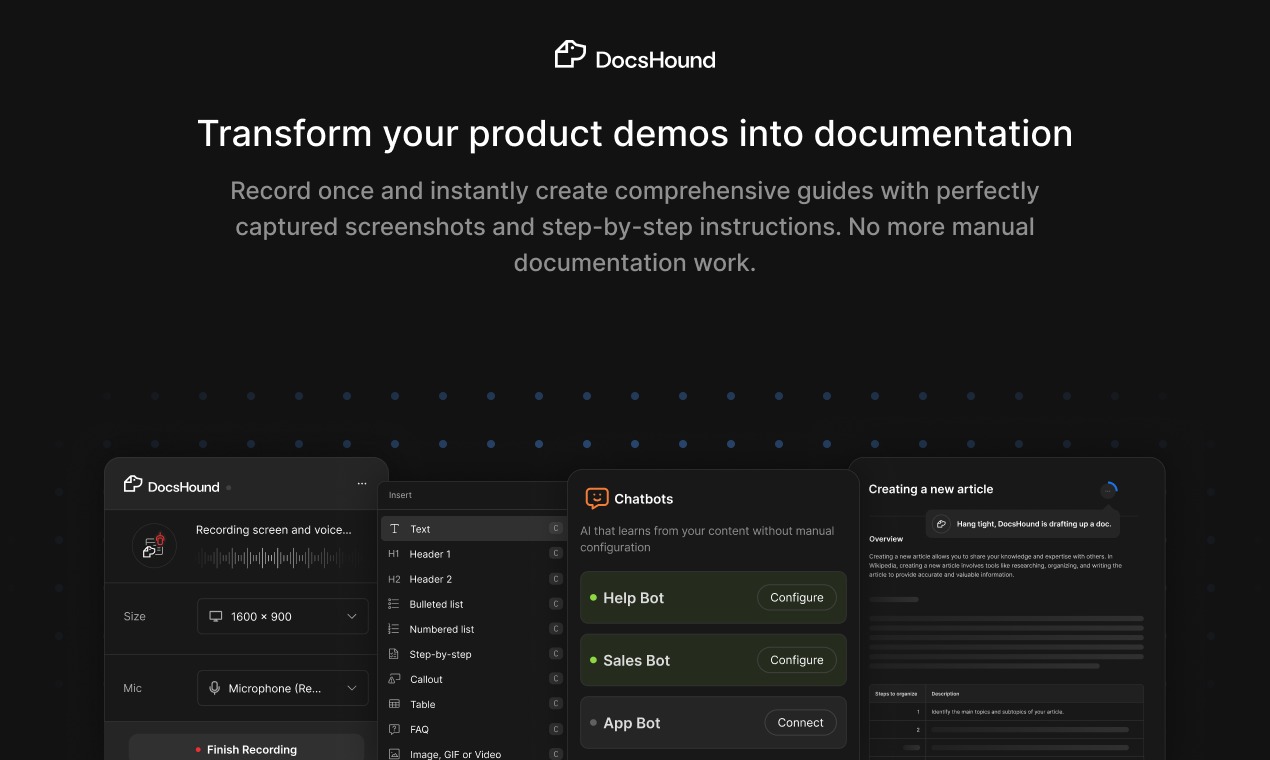Click 'Hang tight, DocsHound is drafting up a doc.'
1270x760 pixels.
point(1032,524)
